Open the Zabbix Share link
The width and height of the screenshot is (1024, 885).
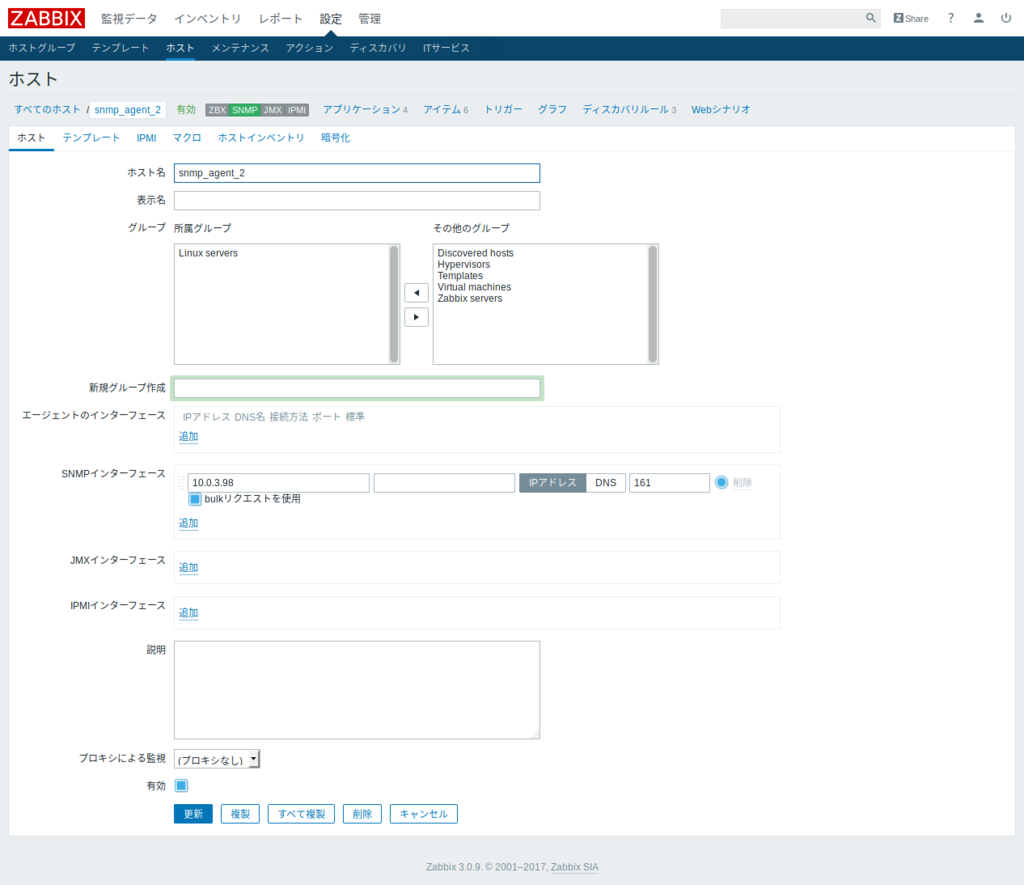[911, 18]
